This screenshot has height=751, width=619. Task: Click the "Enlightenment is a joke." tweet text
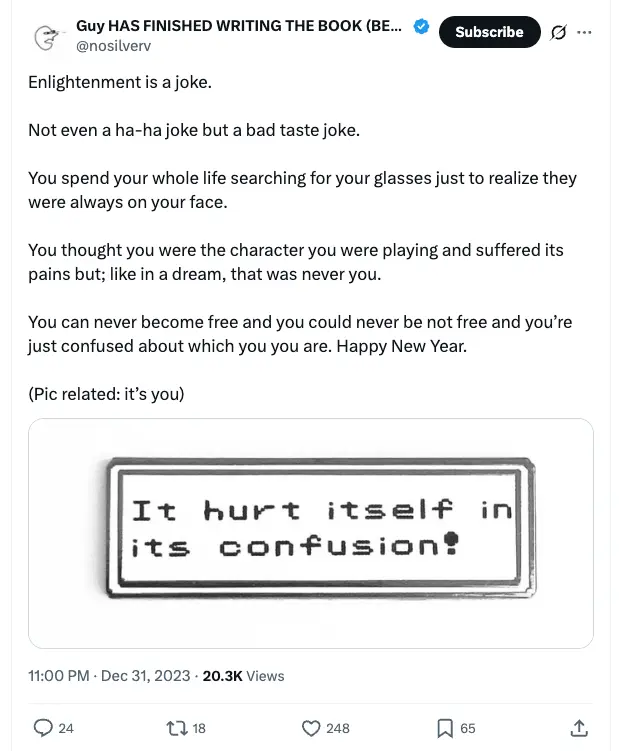(120, 82)
